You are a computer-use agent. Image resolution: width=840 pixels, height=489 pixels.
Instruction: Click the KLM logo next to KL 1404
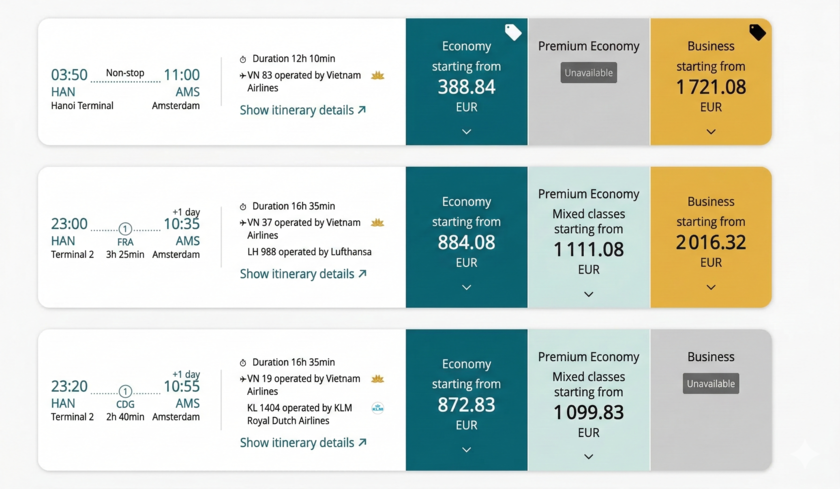tap(378, 408)
